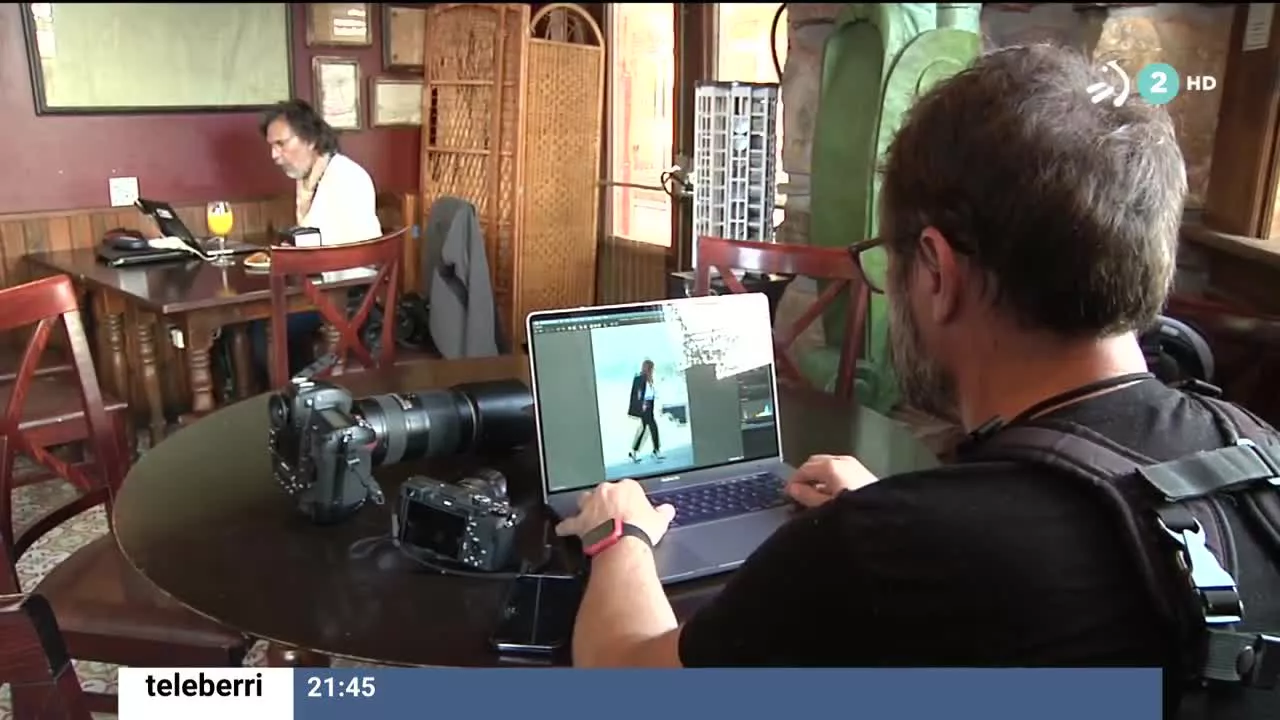Click the teal number 2 channel circle
Viewport: 1280px width, 720px height.
click(x=1157, y=84)
